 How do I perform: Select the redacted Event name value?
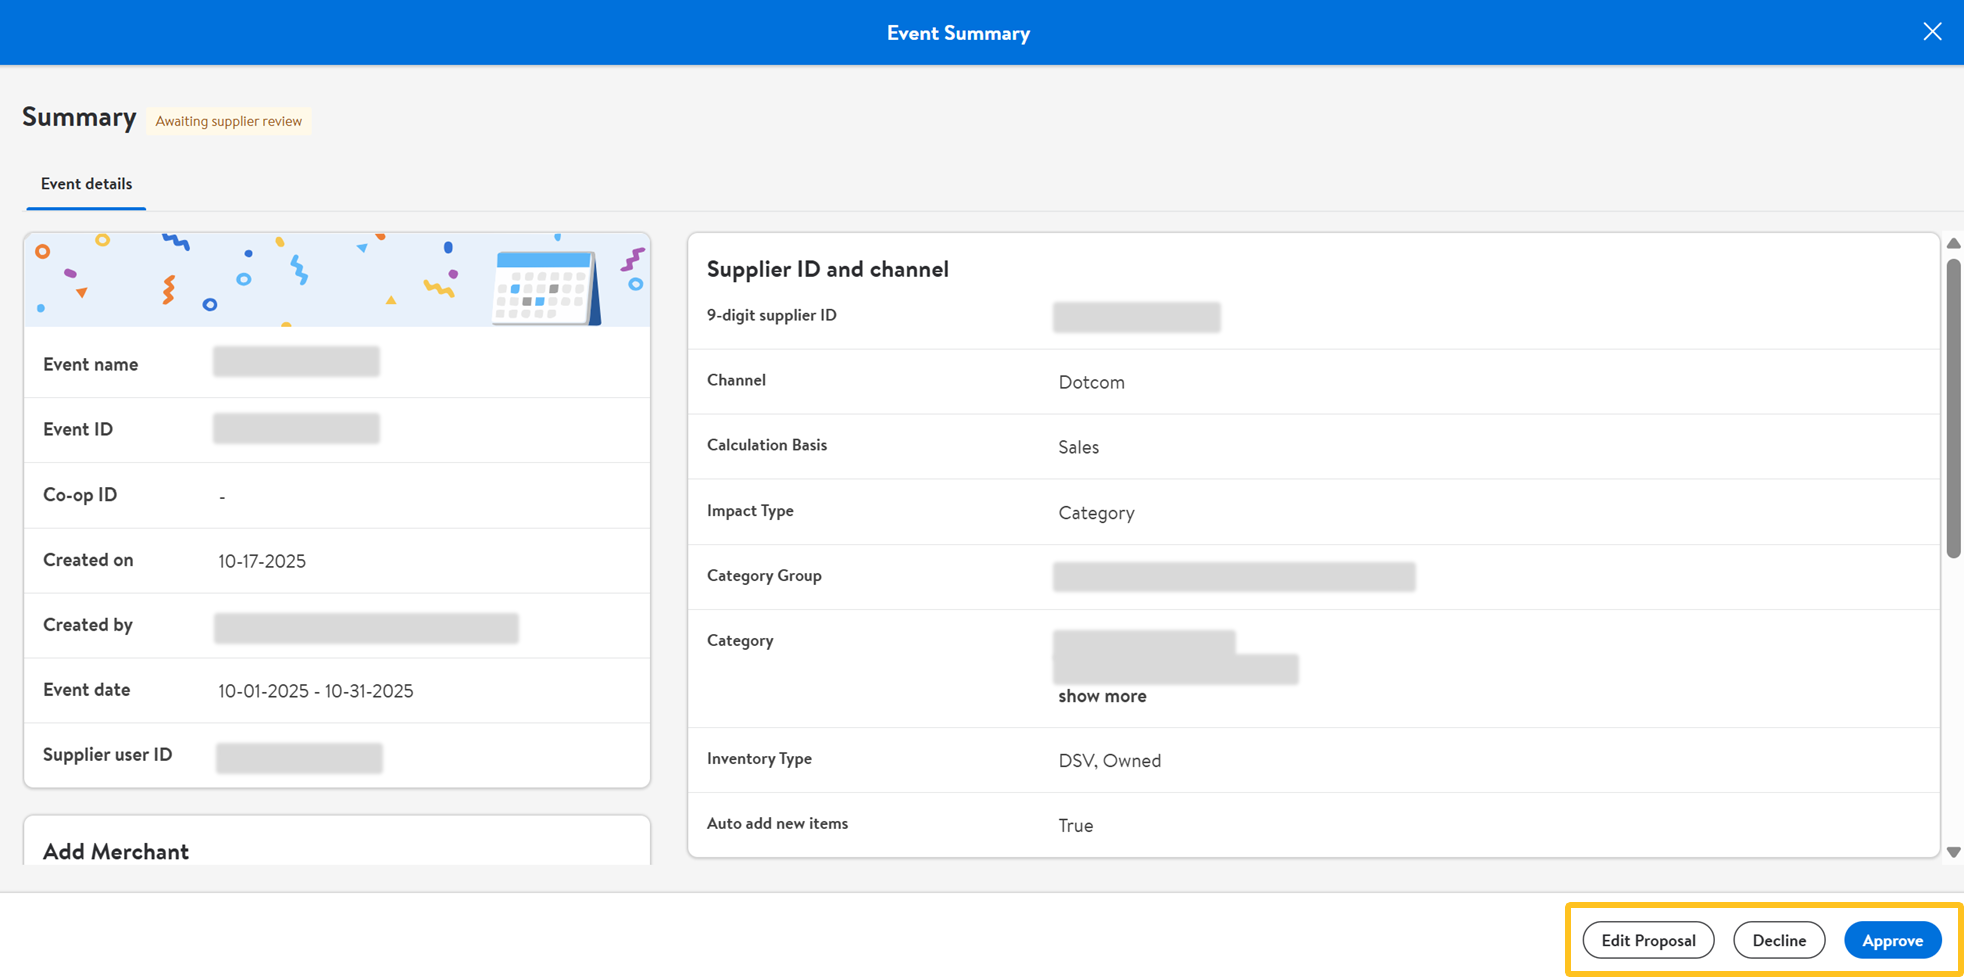tap(296, 362)
